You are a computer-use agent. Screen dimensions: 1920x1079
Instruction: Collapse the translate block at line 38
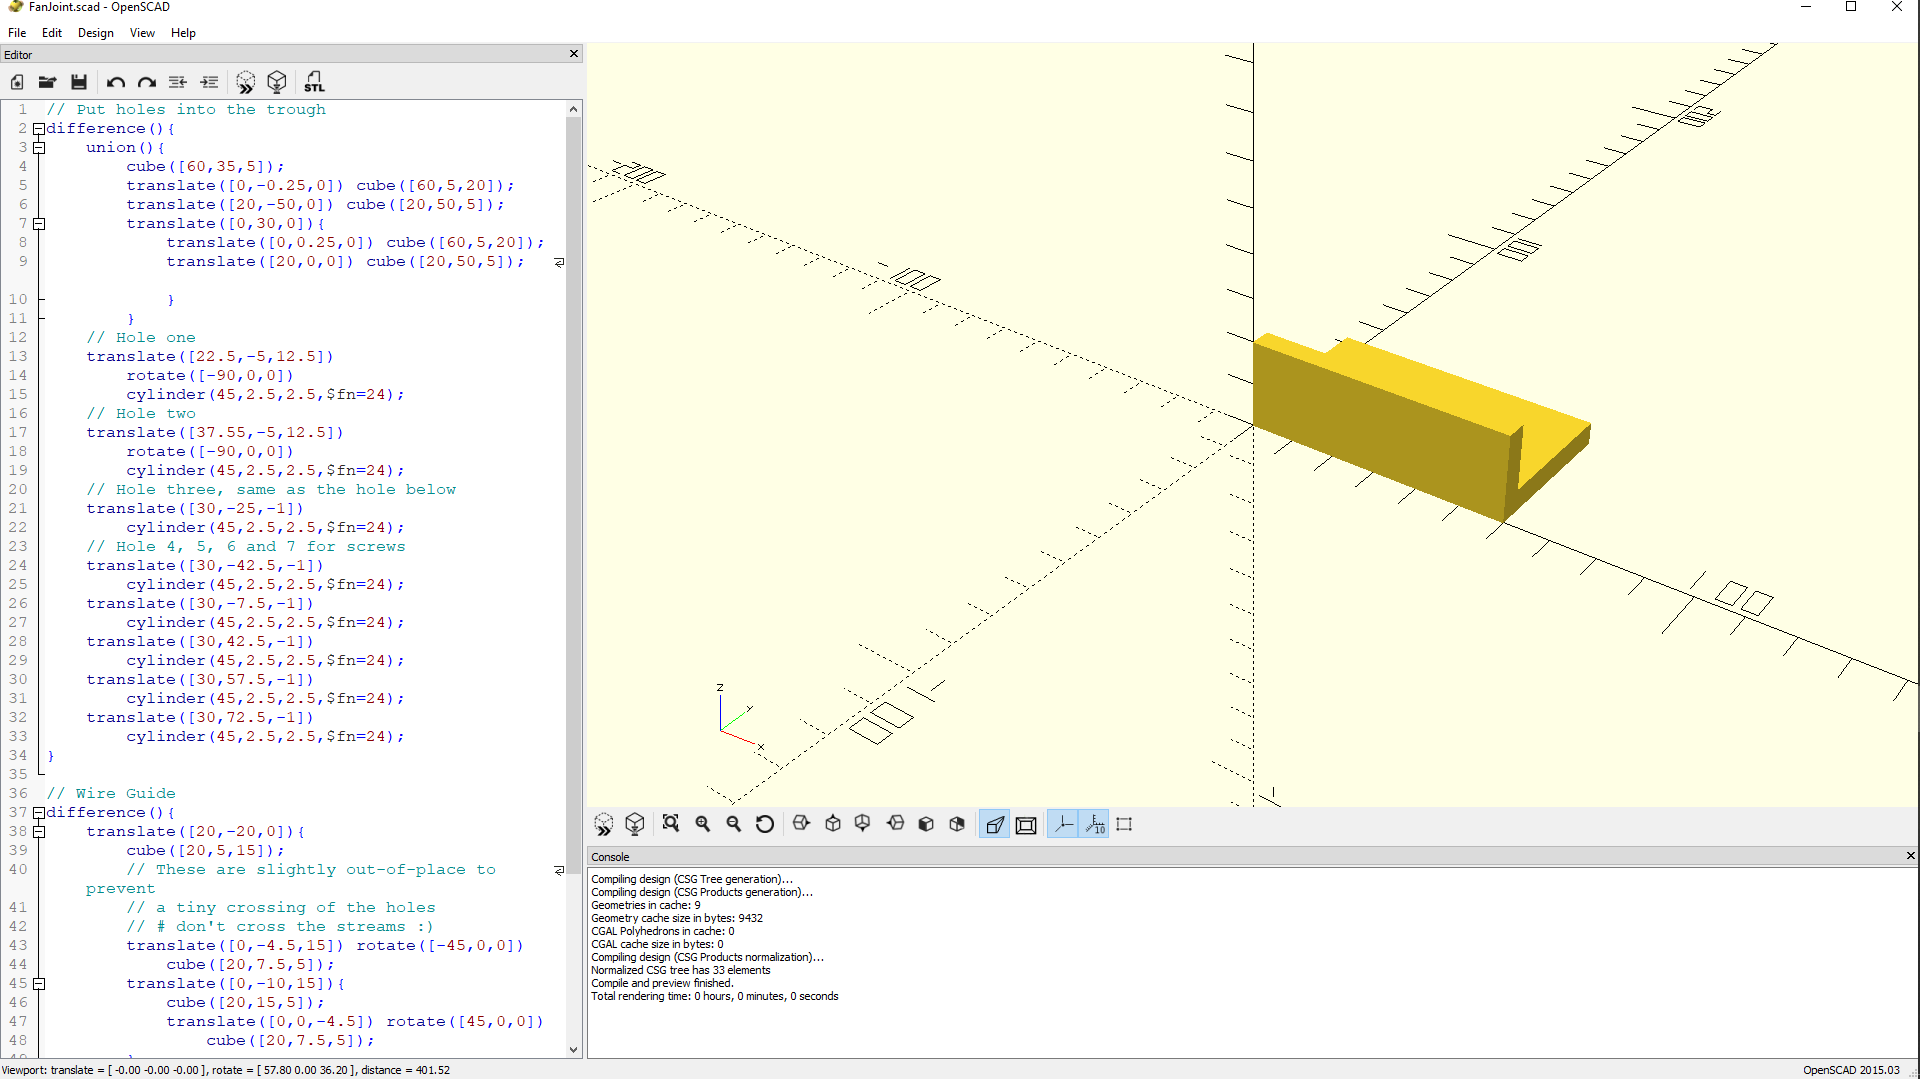[x=39, y=832]
